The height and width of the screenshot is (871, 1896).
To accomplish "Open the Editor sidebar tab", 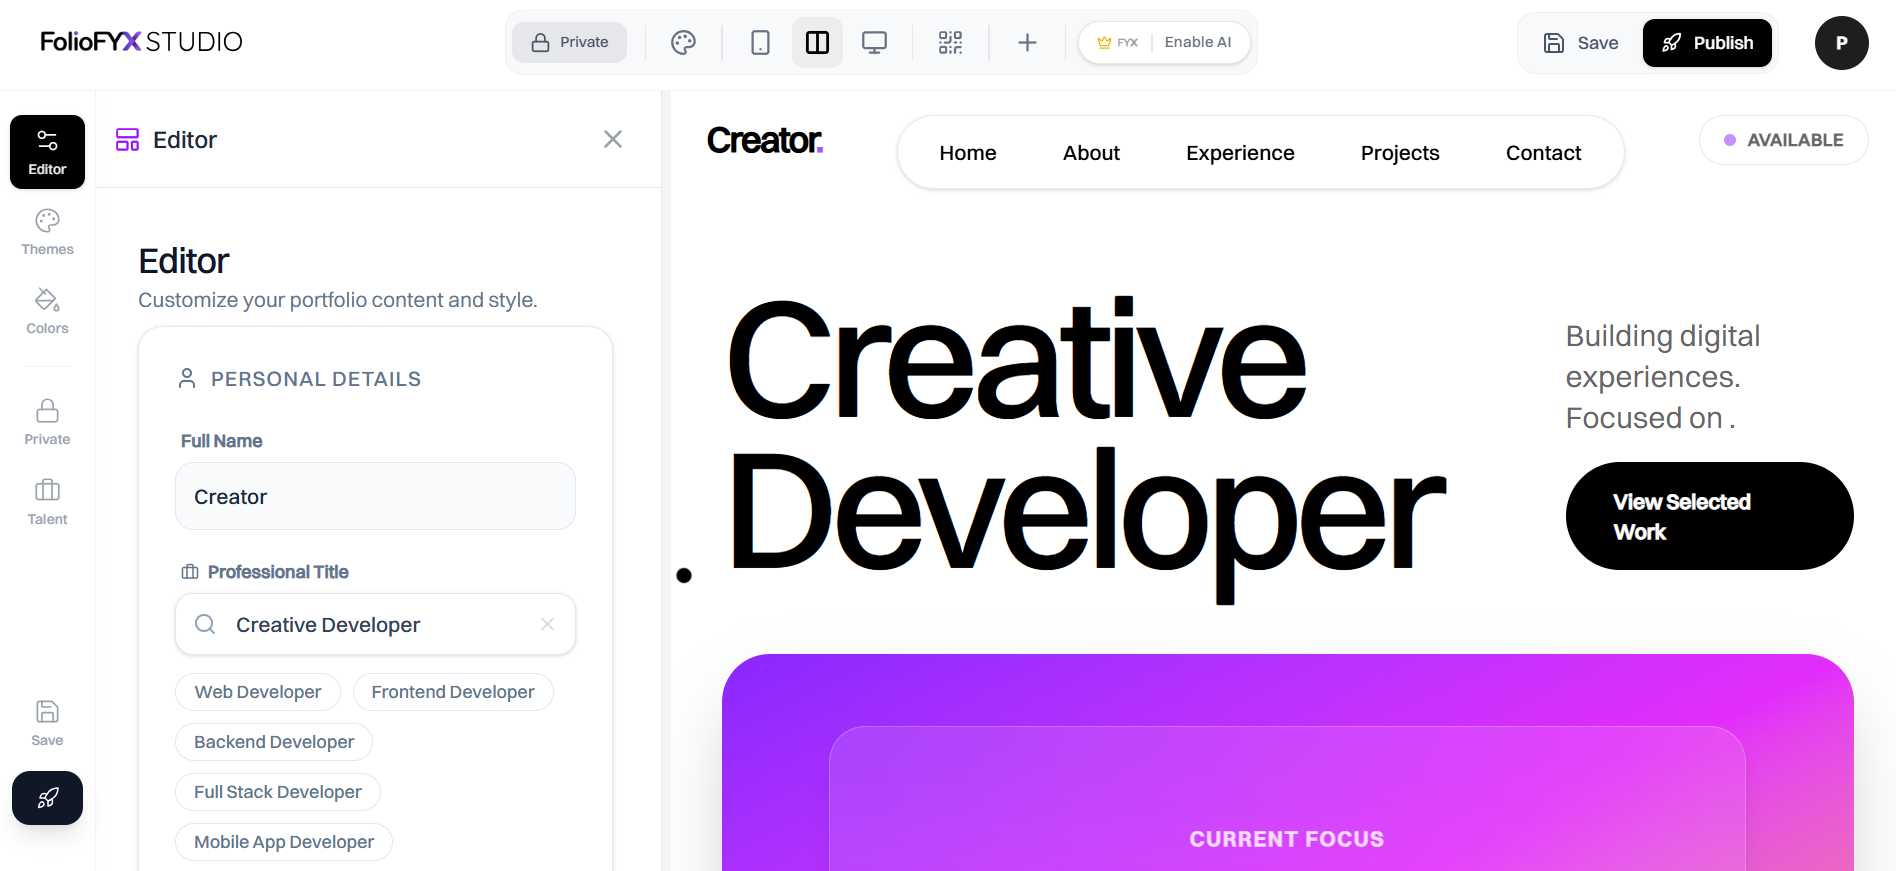I will pyautogui.click(x=47, y=152).
